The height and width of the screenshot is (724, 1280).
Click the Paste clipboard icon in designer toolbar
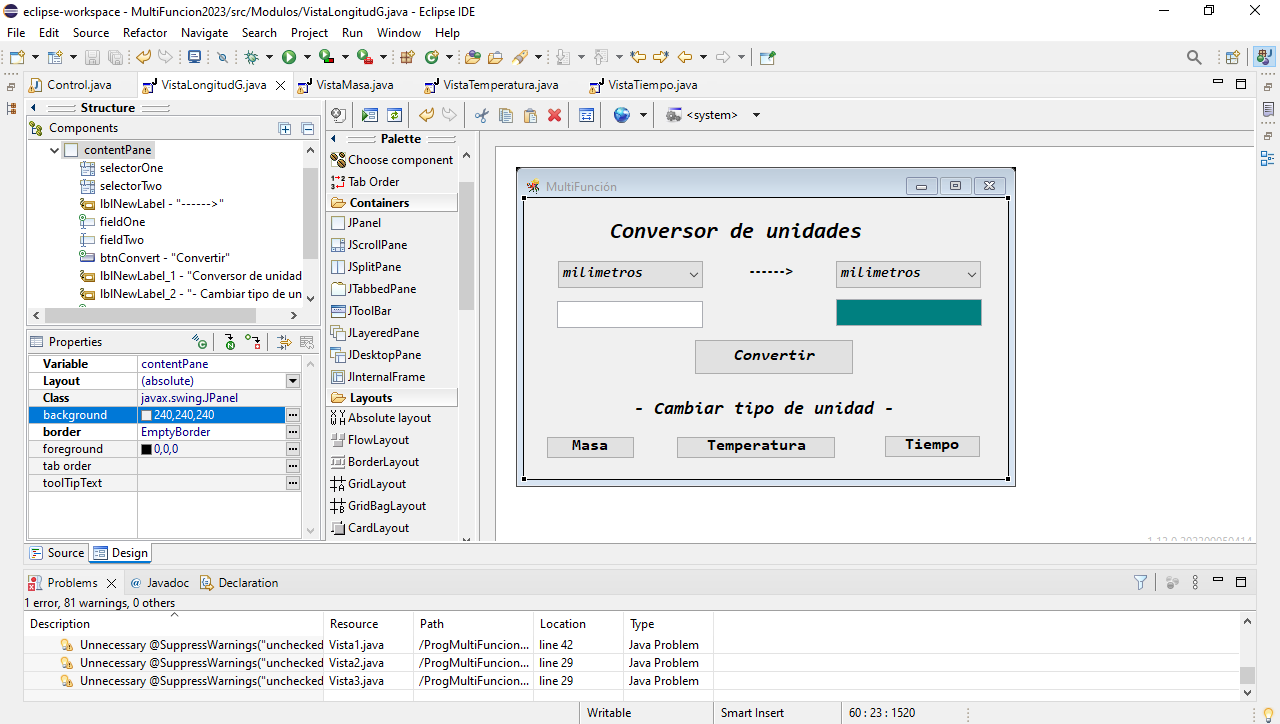(530, 115)
